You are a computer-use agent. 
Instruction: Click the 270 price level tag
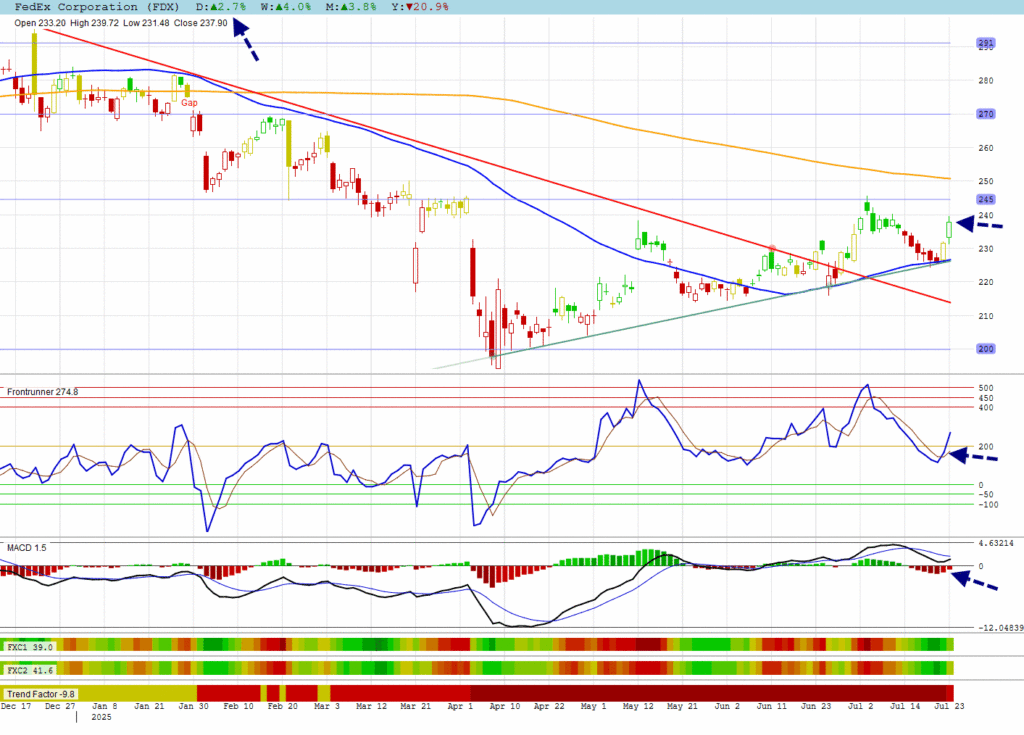[985, 114]
